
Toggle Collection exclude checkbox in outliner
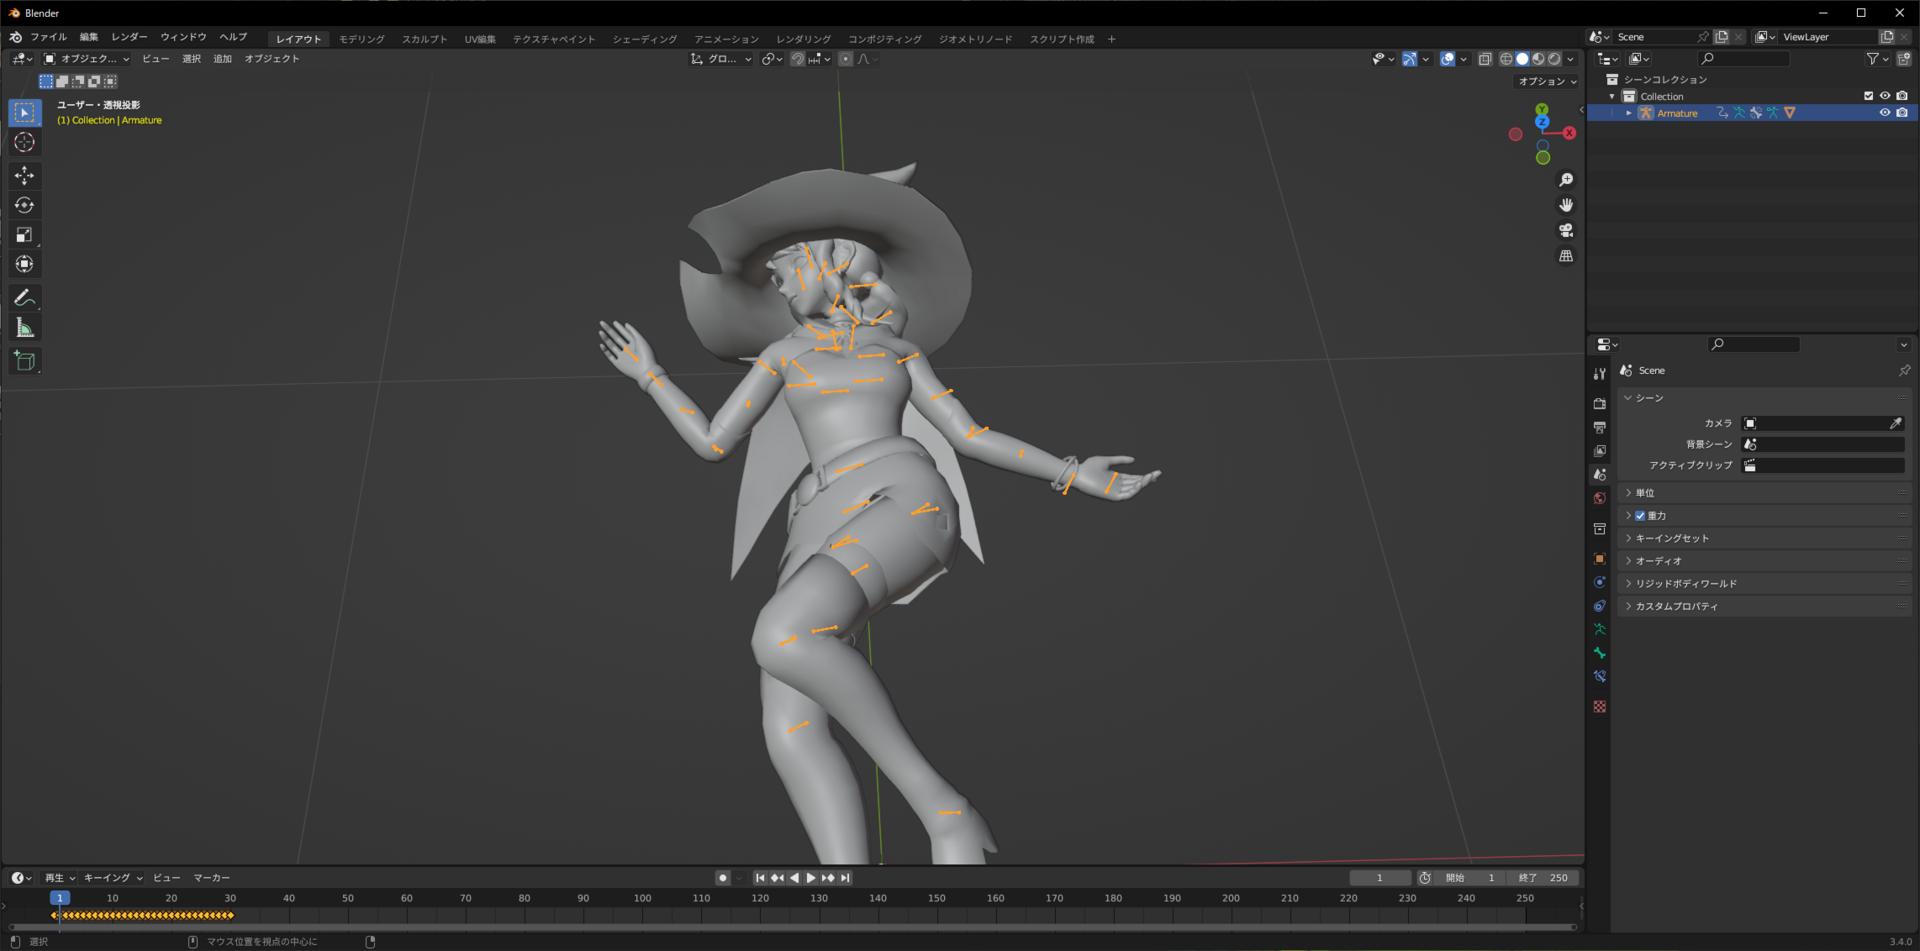point(1868,96)
